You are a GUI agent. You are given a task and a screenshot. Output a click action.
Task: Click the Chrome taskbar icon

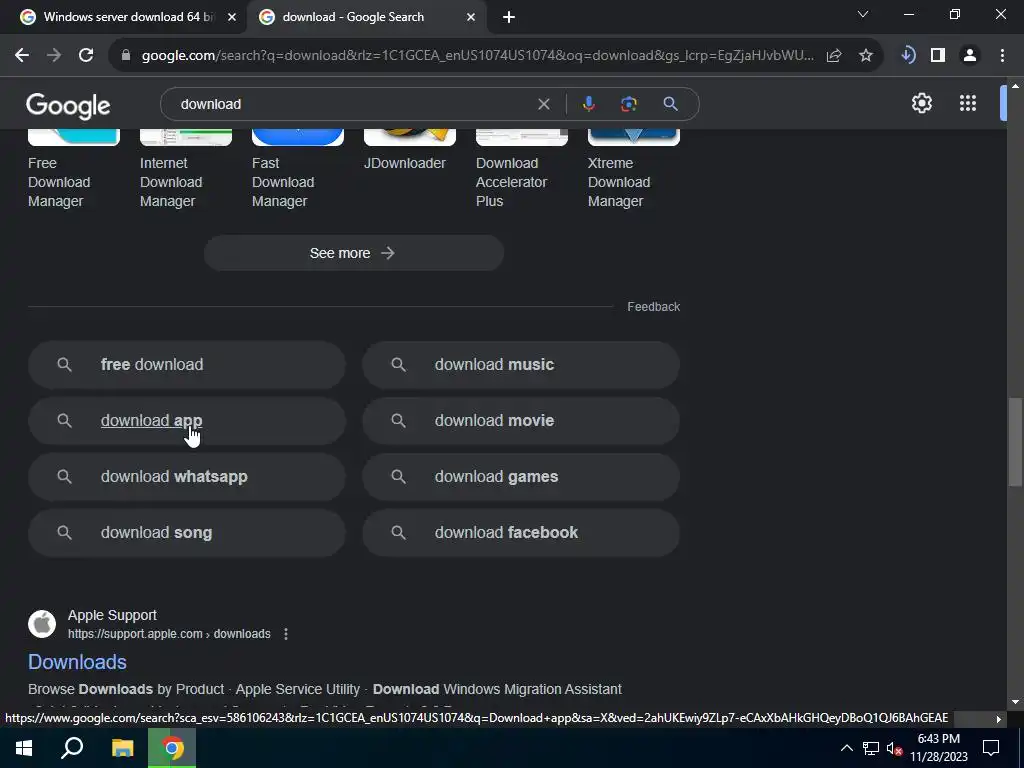coord(172,748)
